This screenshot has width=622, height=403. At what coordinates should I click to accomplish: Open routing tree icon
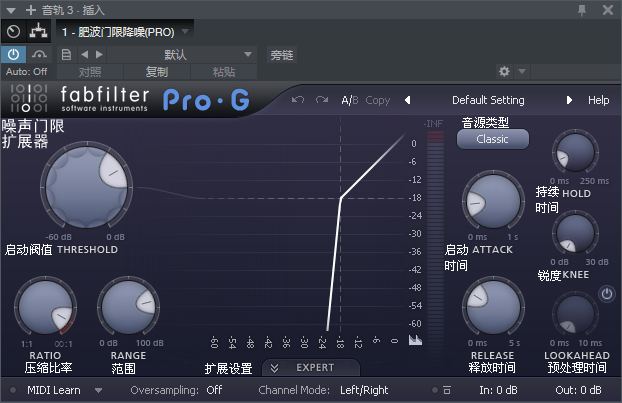[x=38, y=31]
